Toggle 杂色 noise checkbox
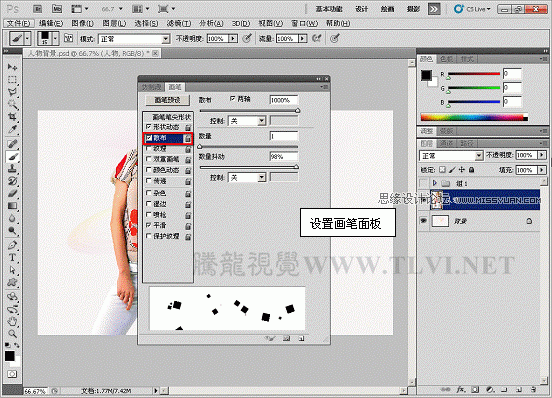The height and width of the screenshot is (398, 552). 149,193
